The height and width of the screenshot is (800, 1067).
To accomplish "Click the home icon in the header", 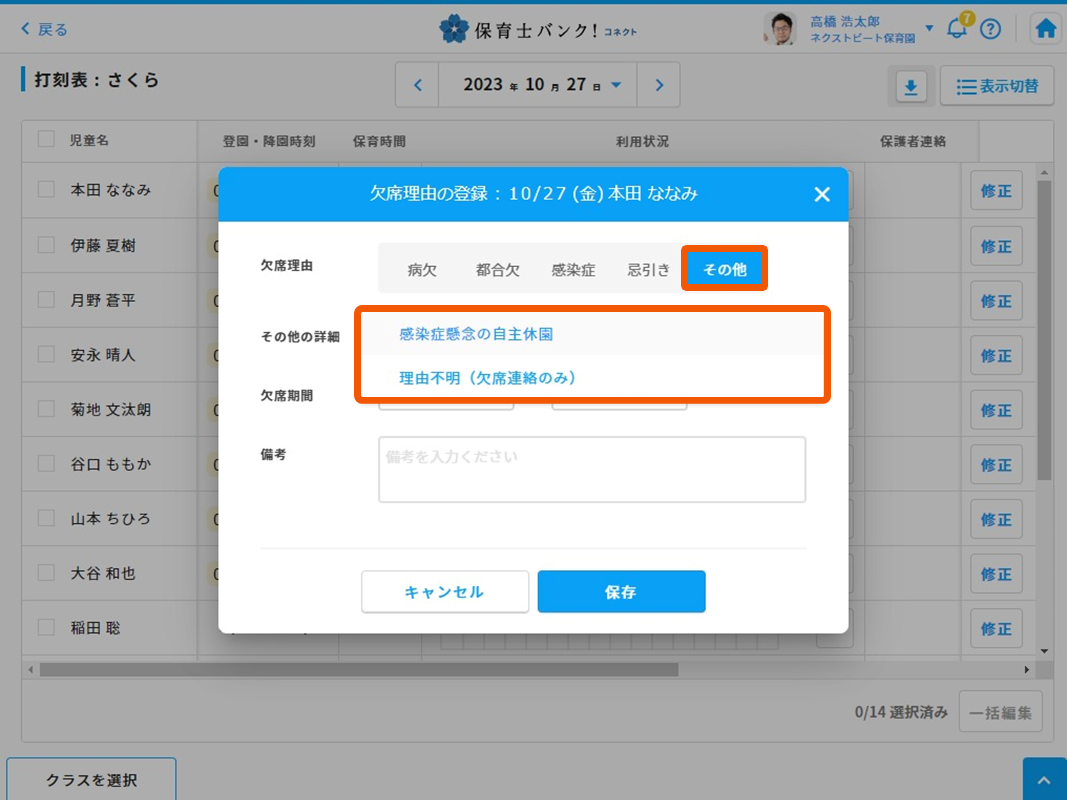I will point(1045,29).
